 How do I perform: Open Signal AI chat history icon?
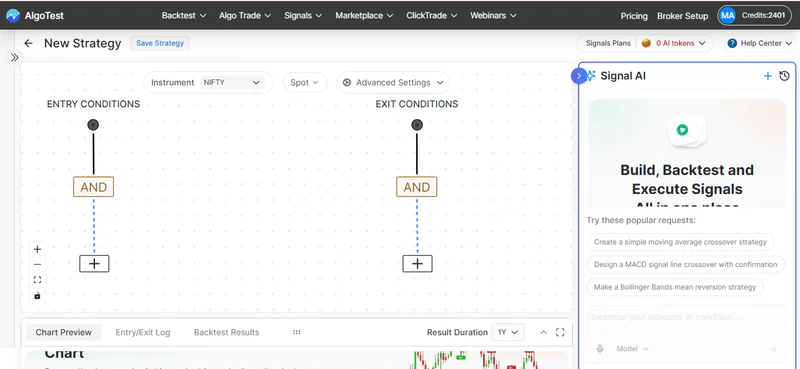coord(785,76)
